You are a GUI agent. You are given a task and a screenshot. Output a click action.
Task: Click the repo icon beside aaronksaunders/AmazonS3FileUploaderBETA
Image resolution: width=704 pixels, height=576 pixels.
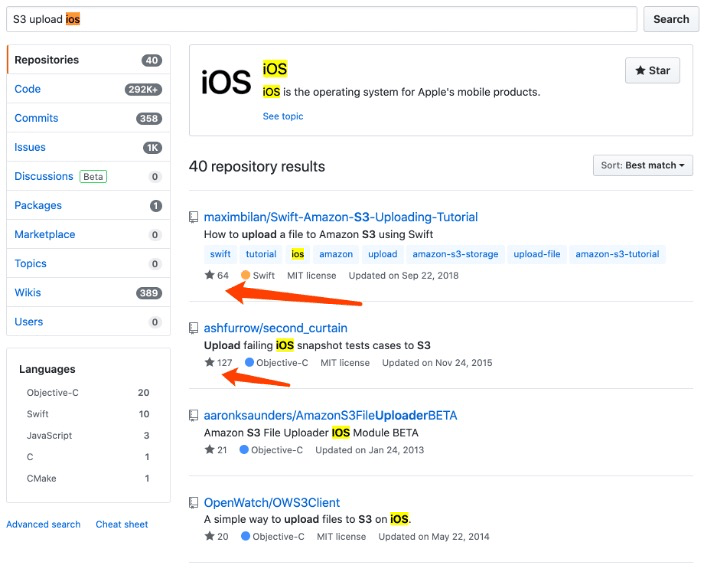(x=194, y=415)
